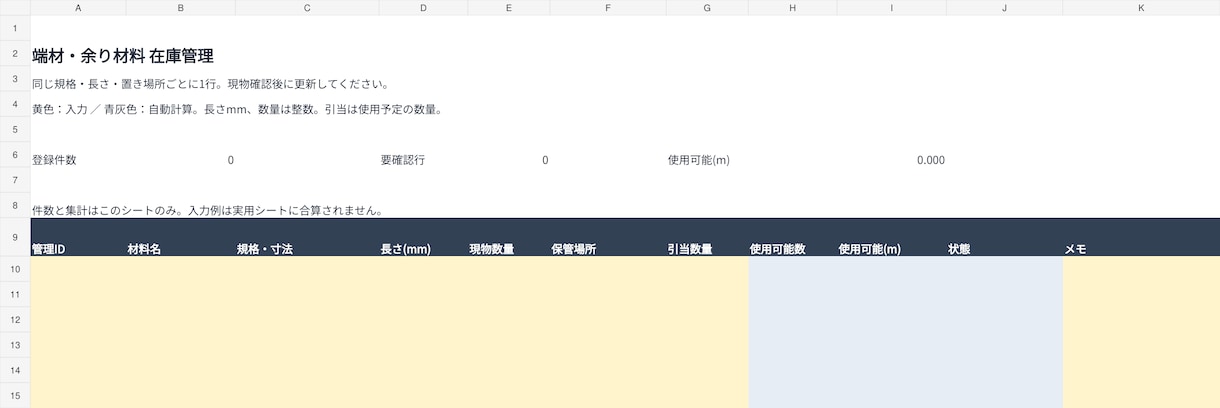Viewport: 1220px width, 408px height.
Task: Click the 状態 header cell
Action: (1004, 237)
